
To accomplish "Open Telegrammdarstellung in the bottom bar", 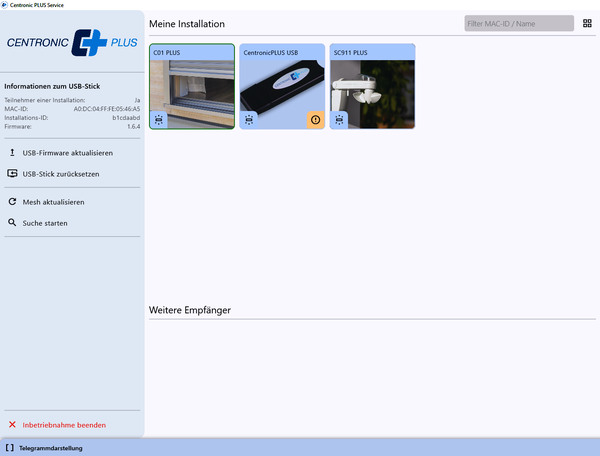I will [x=51, y=448].
